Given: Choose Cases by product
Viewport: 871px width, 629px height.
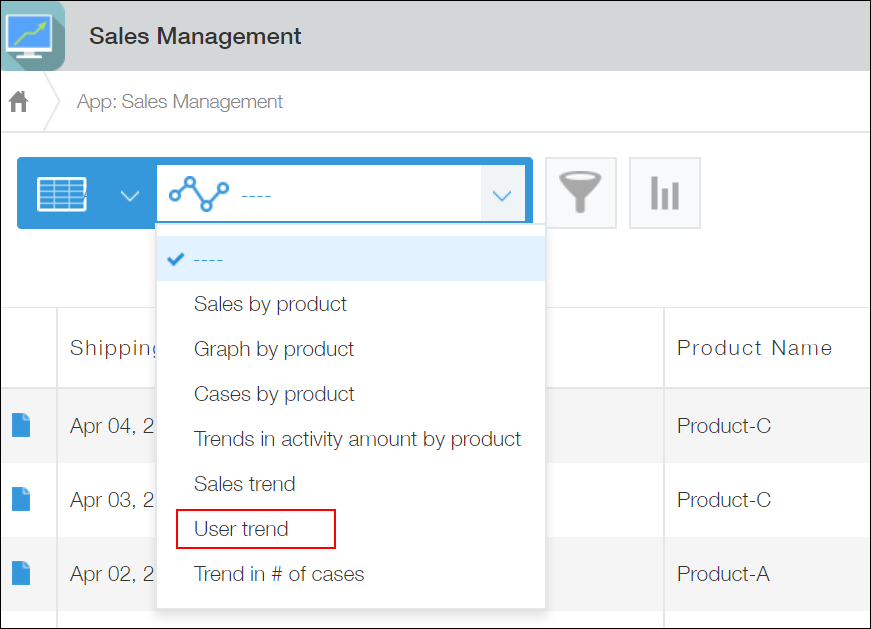Looking at the screenshot, I should [x=274, y=393].
